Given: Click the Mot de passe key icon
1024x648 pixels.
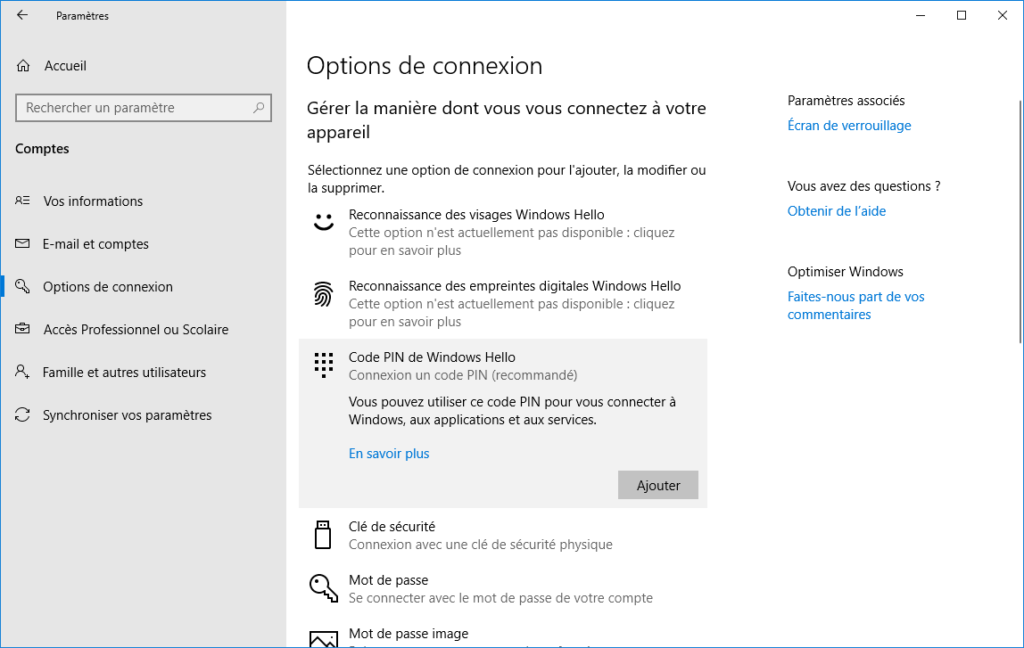Looking at the screenshot, I should (x=323, y=588).
